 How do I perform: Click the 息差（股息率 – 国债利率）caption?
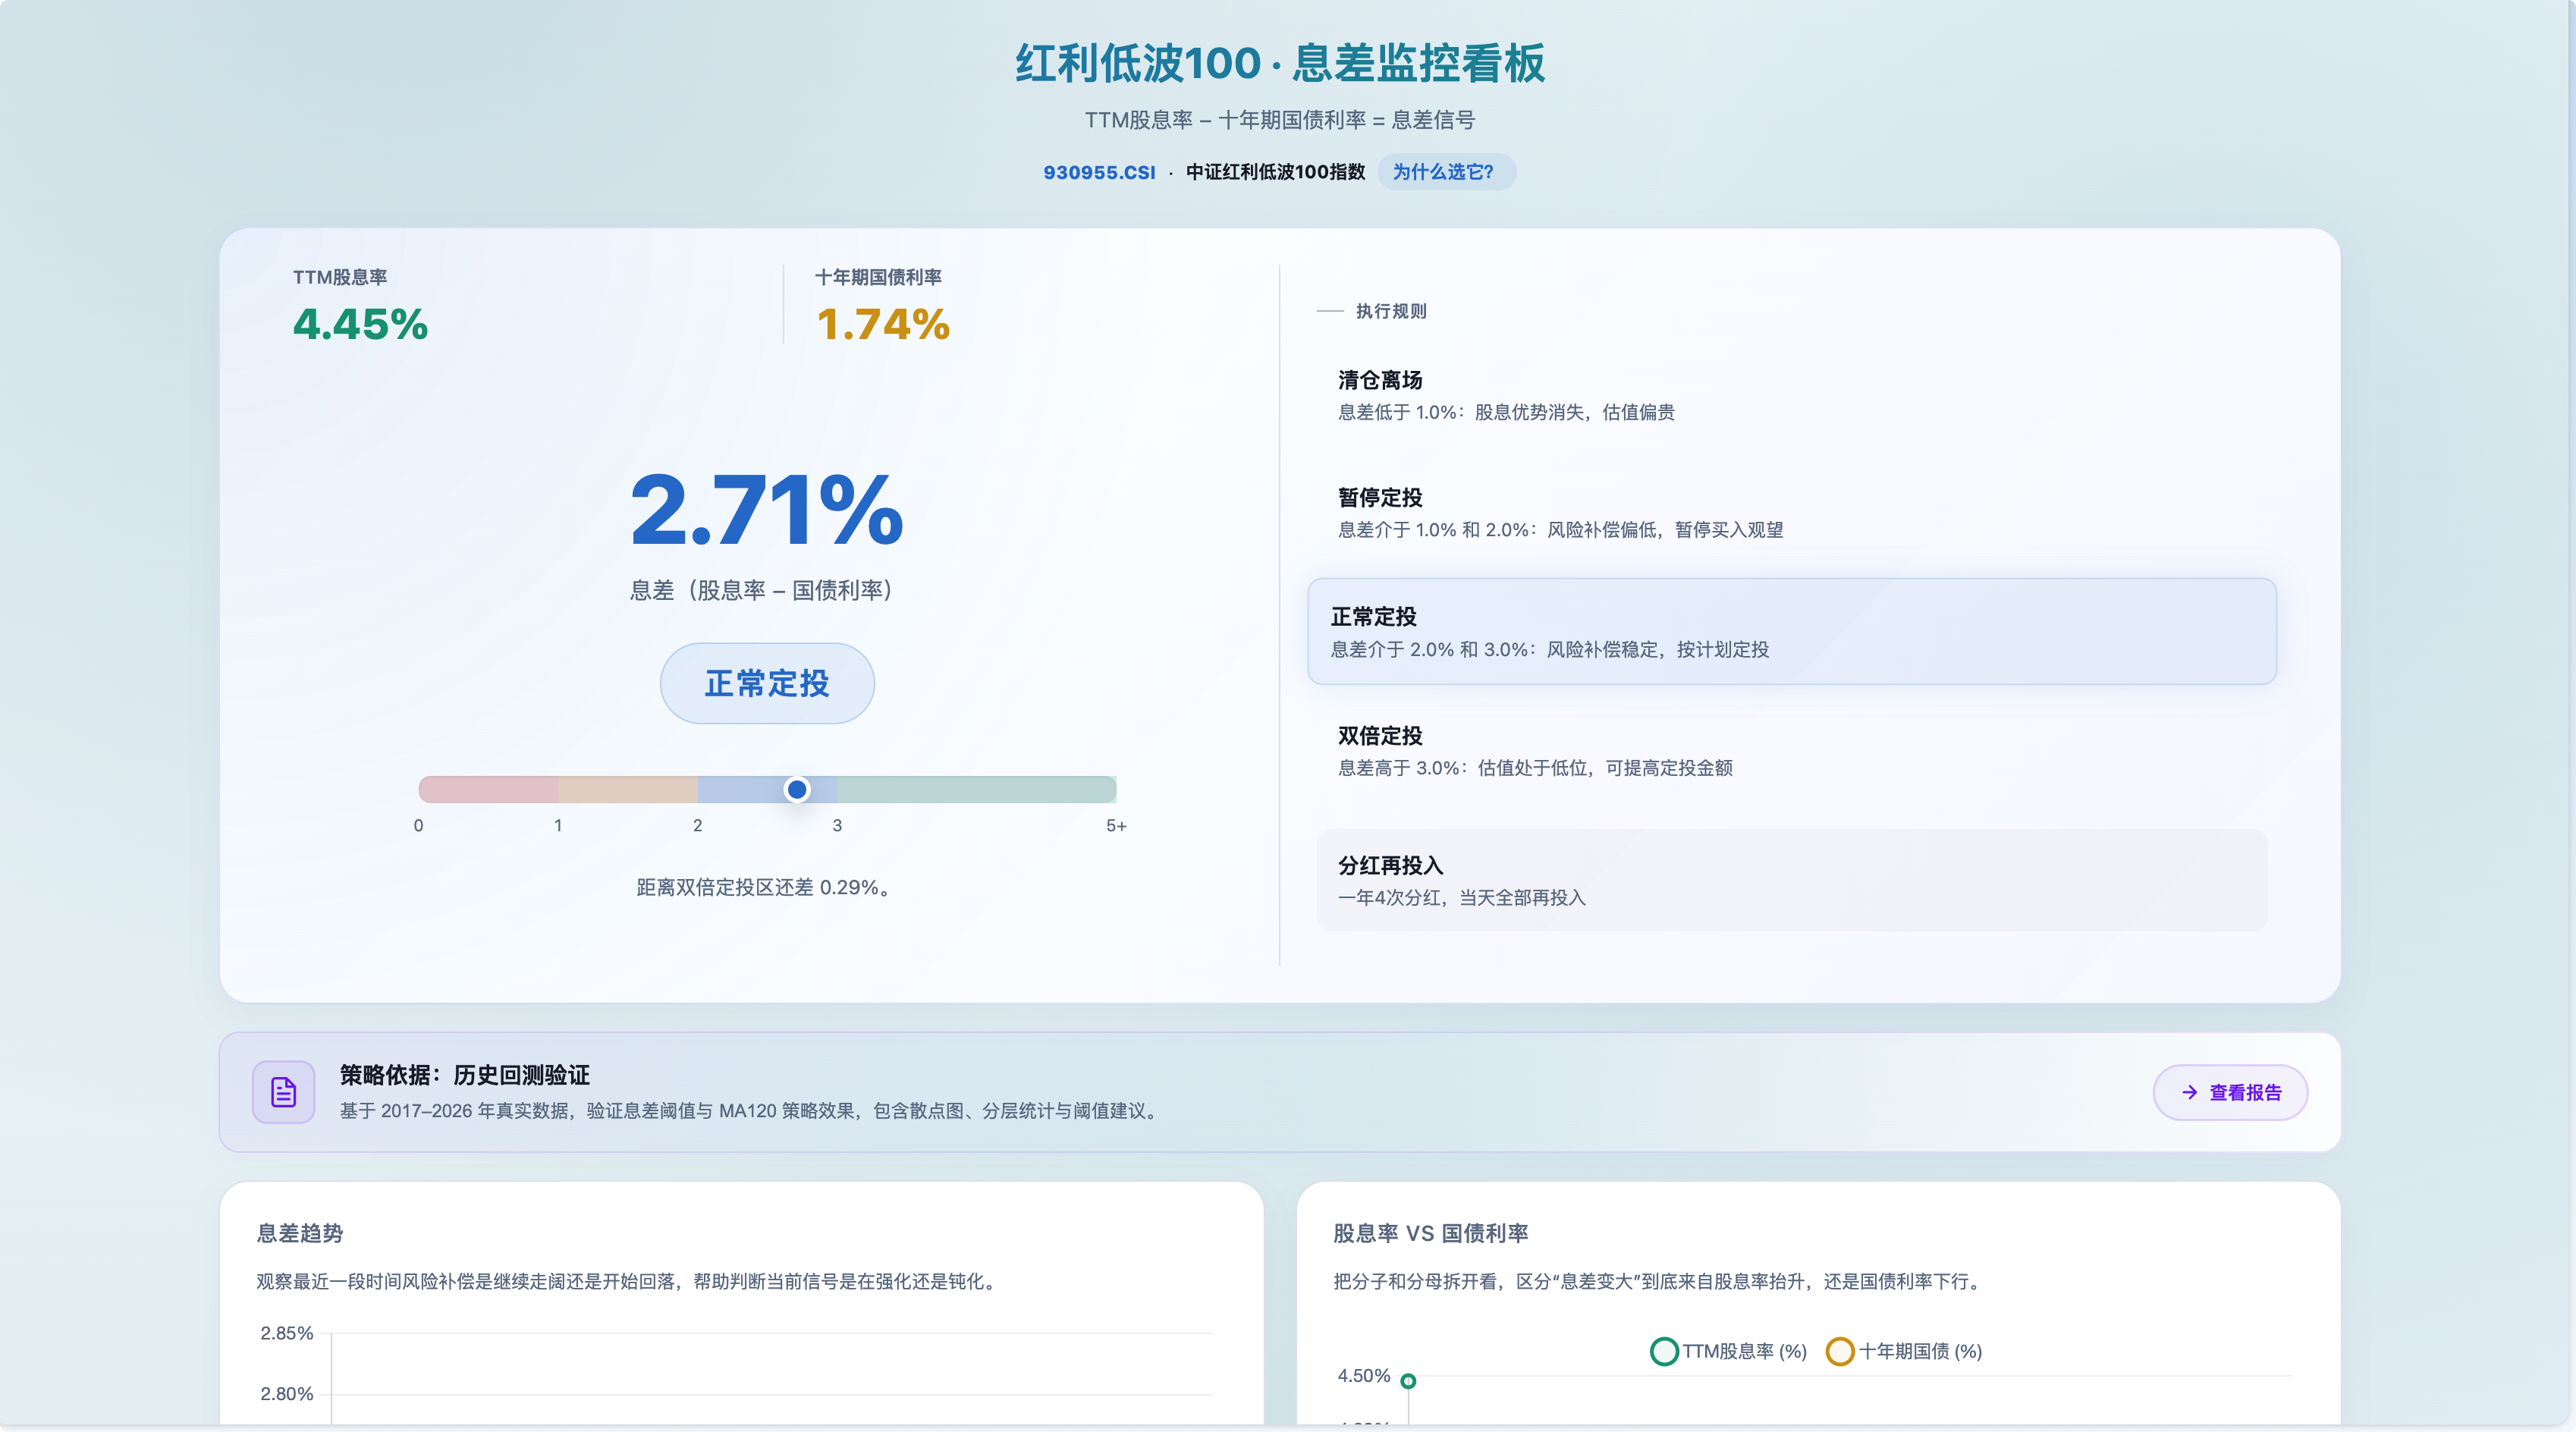tap(761, 590)
